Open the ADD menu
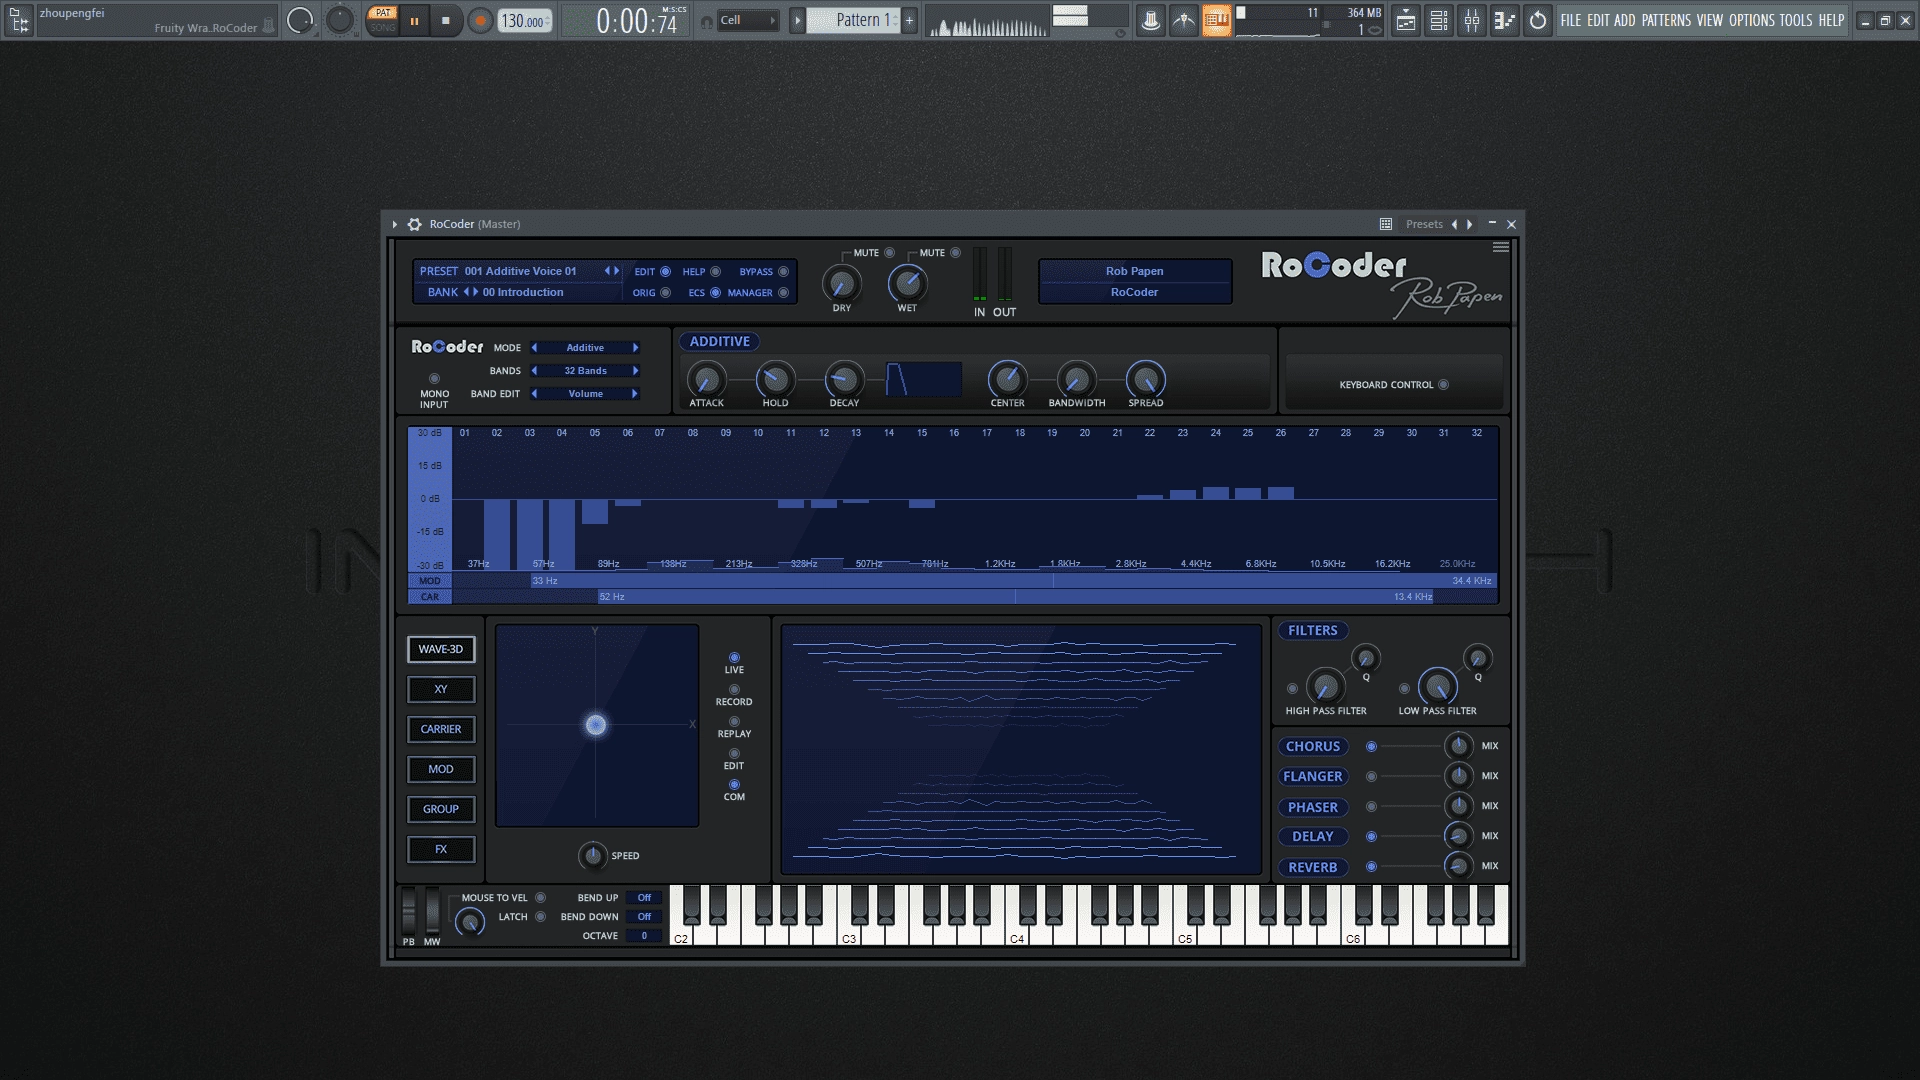The width and height of the screenshot is (1920, 1080). pos(1625,20)
